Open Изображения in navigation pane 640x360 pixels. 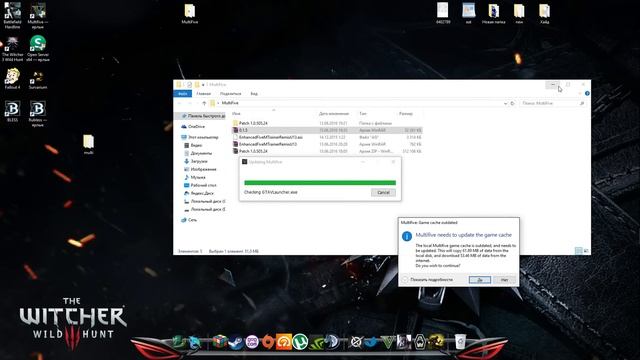(x=200, y=169)
